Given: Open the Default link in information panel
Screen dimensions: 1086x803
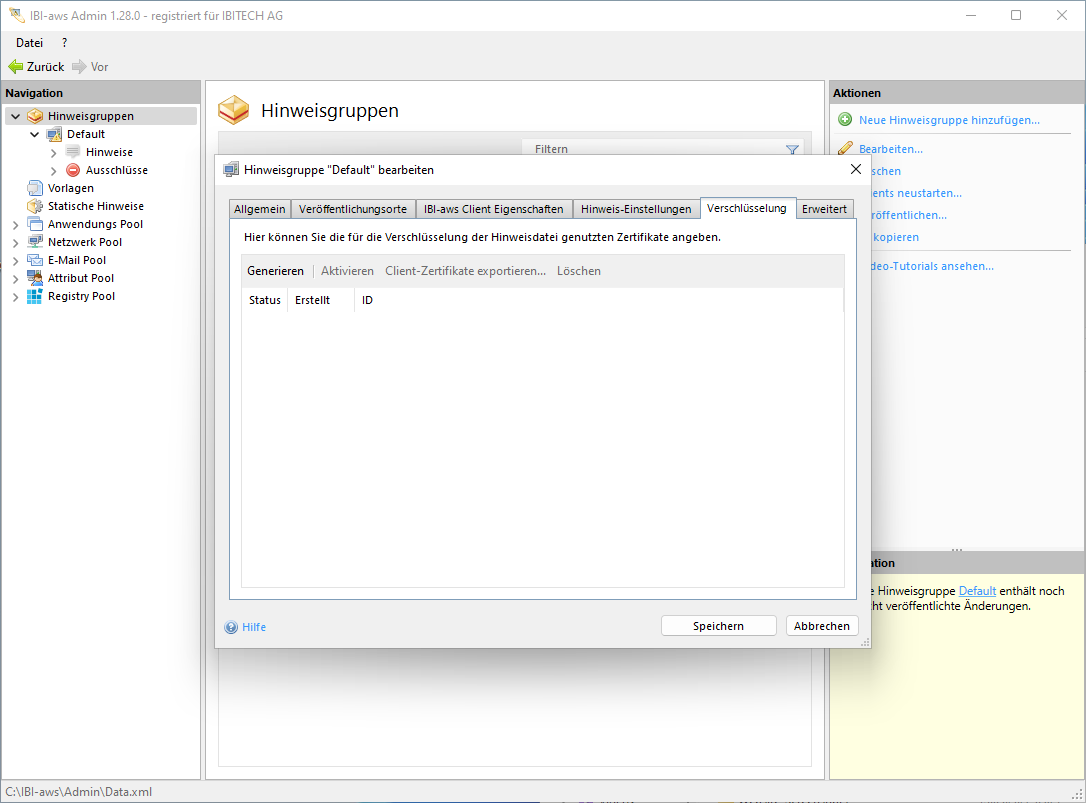Looking at the screenshot, I should pyautogui.click(x=977, y=591).
